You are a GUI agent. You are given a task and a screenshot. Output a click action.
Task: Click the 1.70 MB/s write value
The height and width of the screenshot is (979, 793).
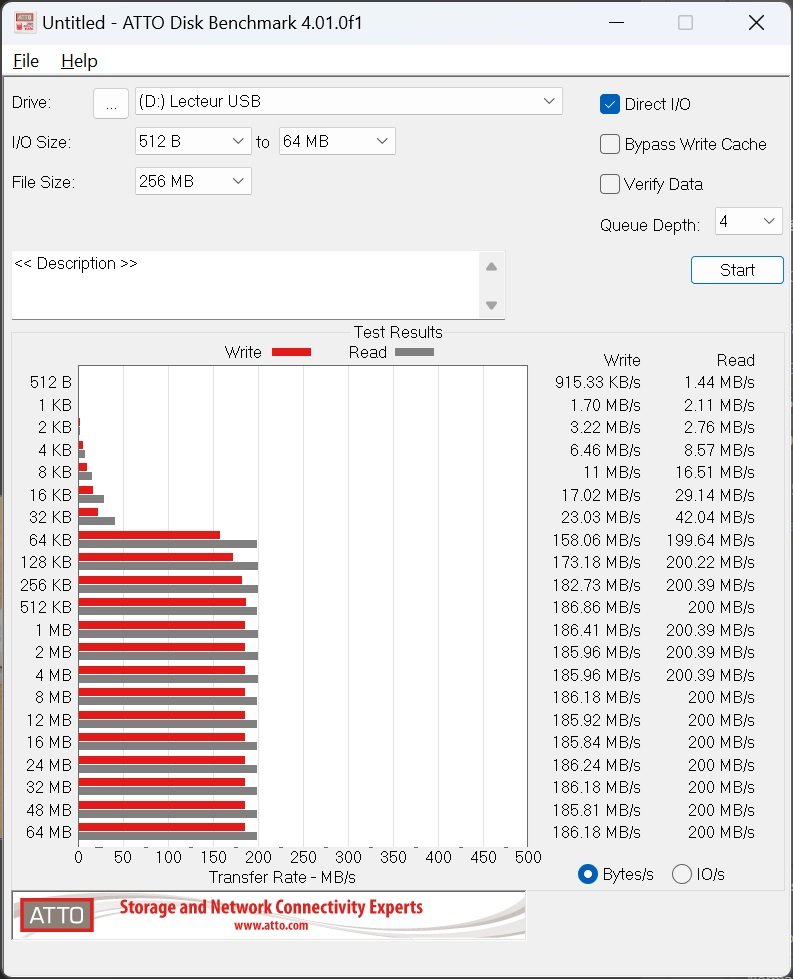point(605,405)
